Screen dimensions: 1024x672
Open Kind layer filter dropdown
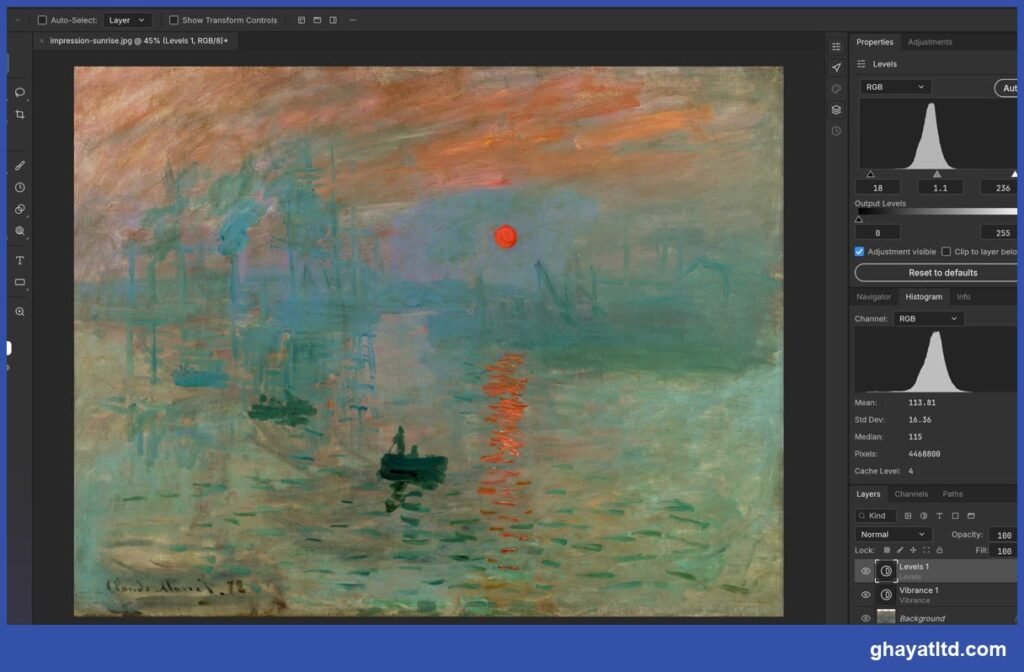(876, 516)
